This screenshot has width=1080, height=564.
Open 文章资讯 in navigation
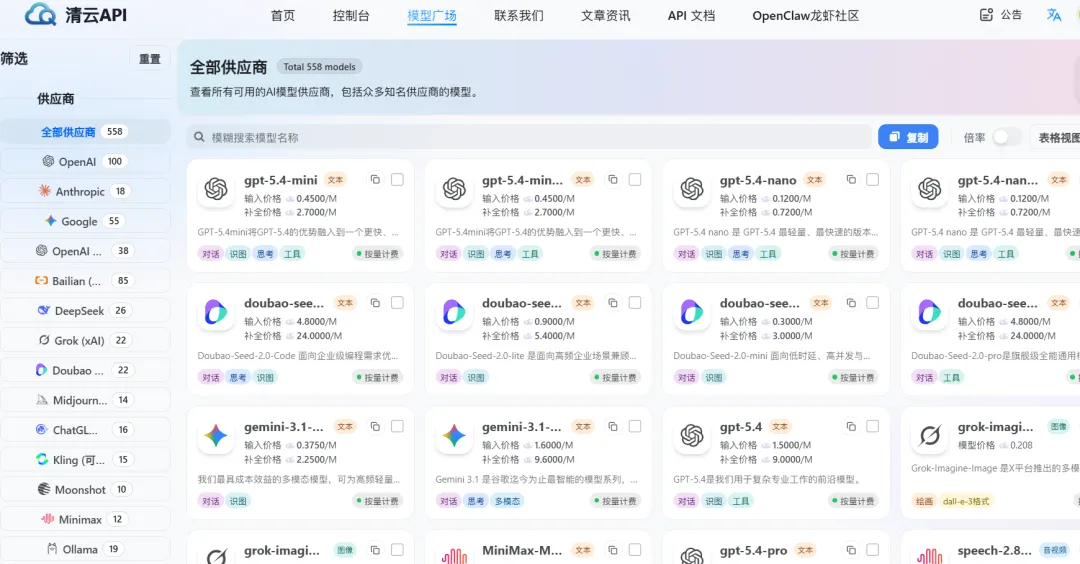click(605, 15)
